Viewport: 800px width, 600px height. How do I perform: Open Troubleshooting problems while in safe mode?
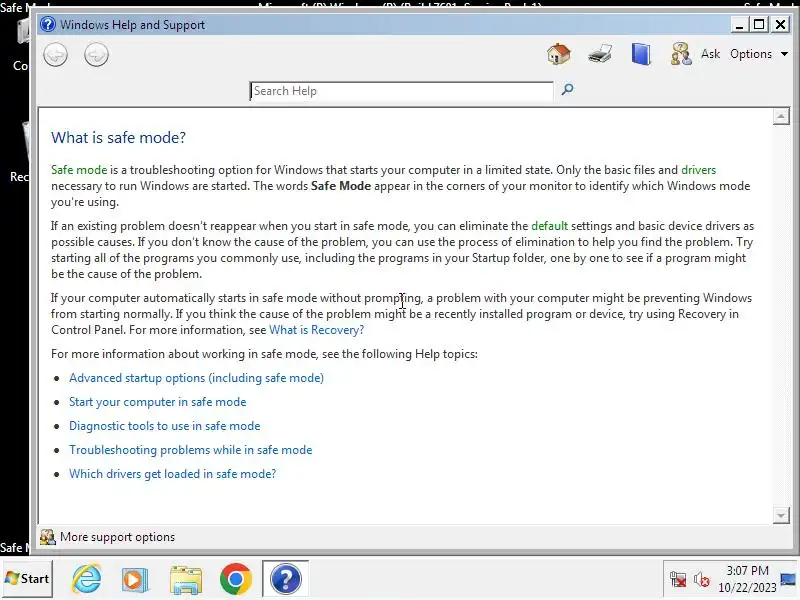point(190,450)
